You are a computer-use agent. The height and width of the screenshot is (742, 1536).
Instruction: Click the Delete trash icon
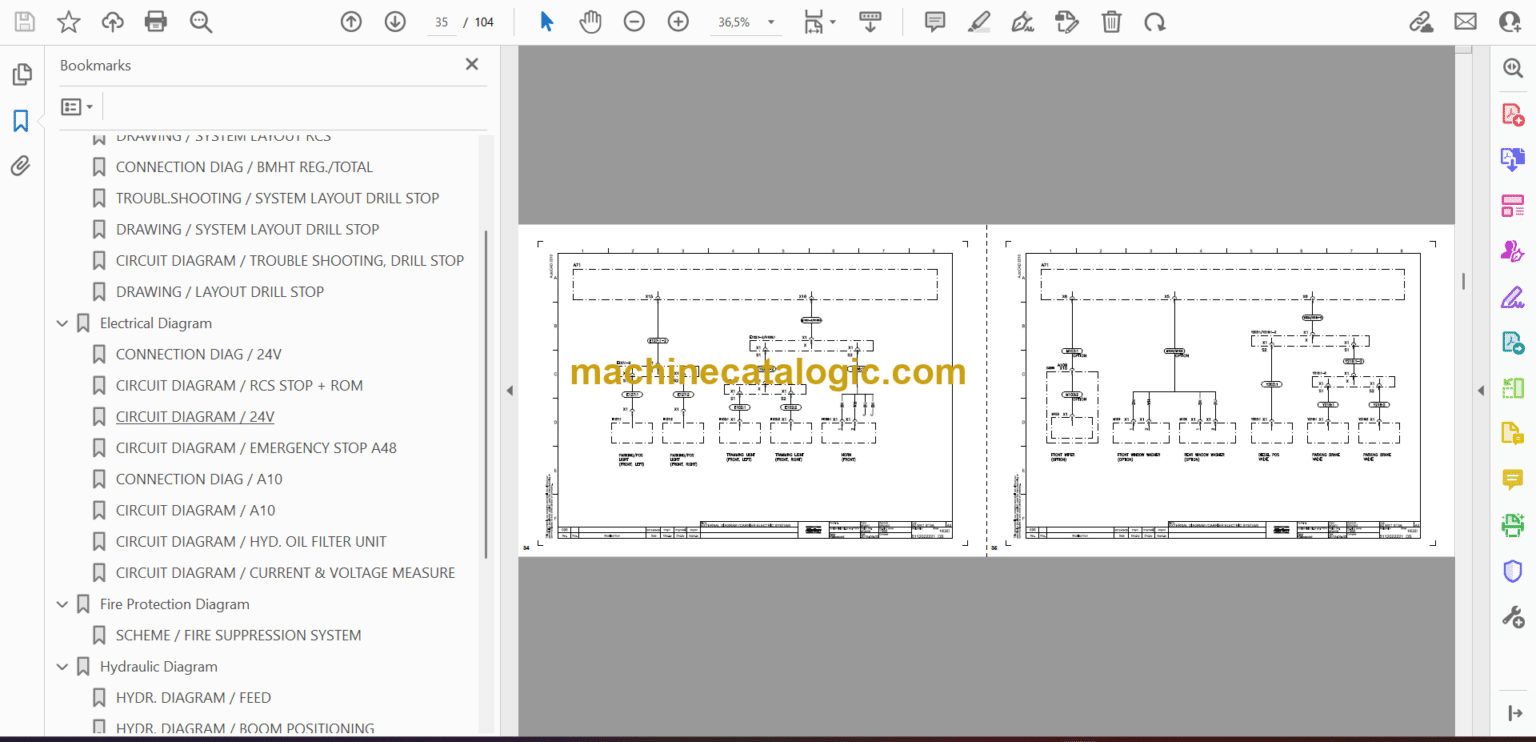pyautogui.click(x=1111, y=22)
